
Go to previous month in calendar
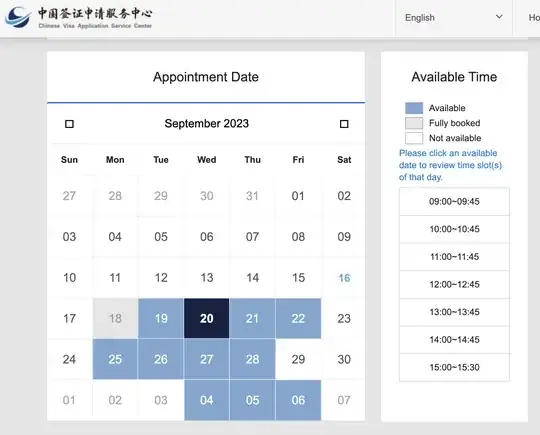click(69, 124)
